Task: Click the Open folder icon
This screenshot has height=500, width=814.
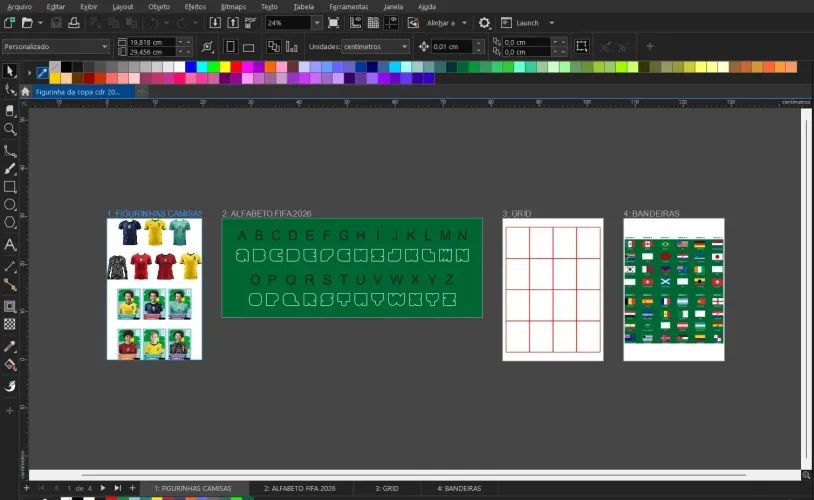Action: click(x=27, y=23)
